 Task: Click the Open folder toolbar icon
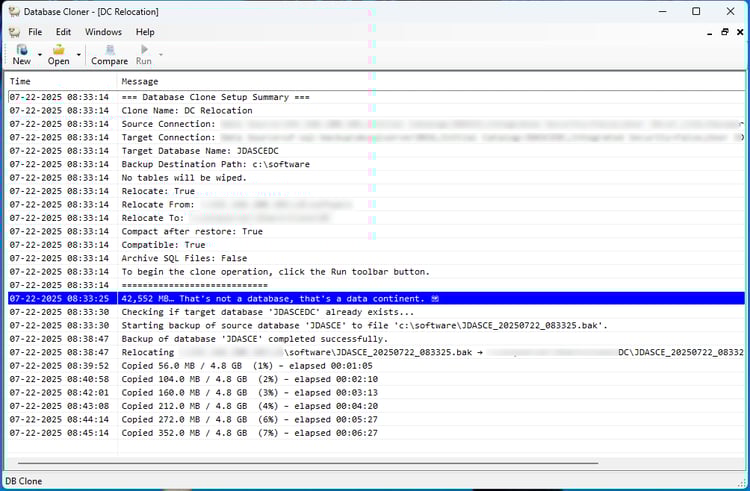pos(58,49)
